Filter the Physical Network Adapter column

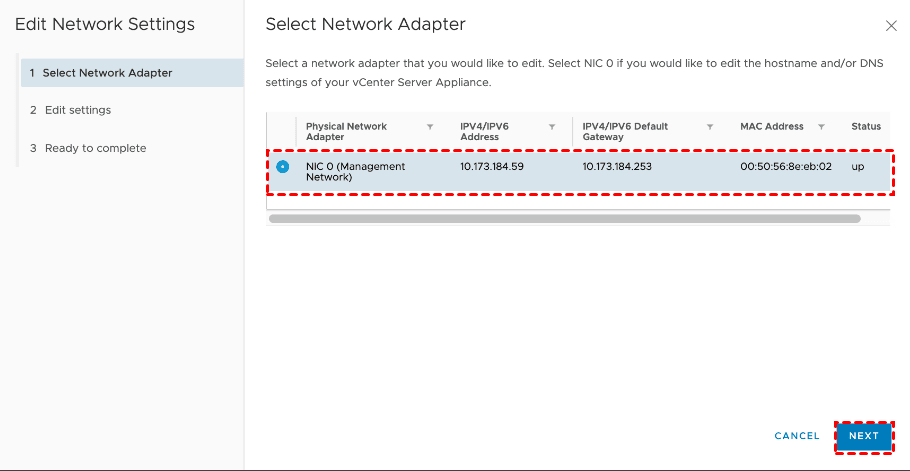coord(430,127)
